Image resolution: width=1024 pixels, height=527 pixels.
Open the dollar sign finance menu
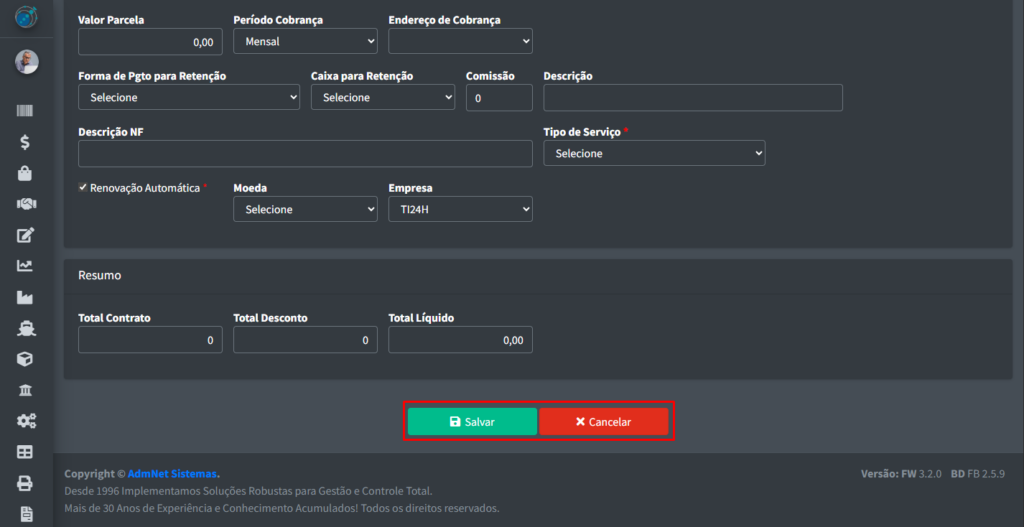[x=26, y=142]
